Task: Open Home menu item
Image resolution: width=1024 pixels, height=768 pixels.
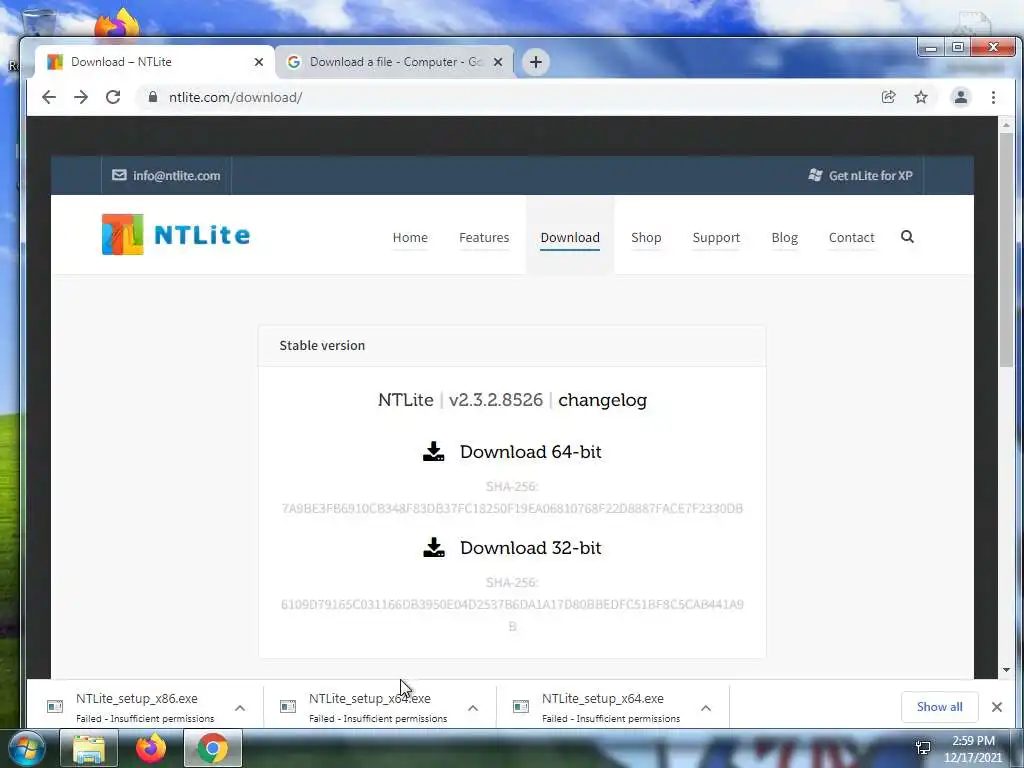Action: point(410,238)
